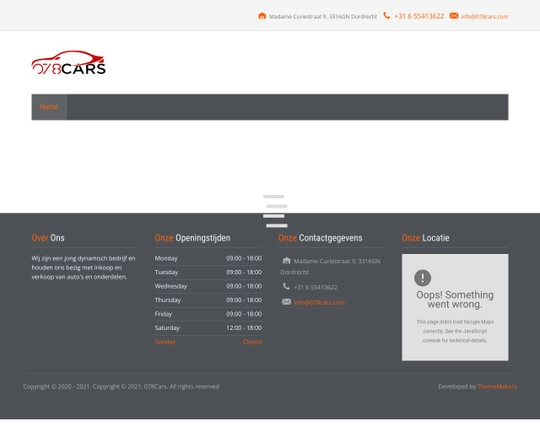Image resolution: width=540 pixels, height=432 pixels.
Task: Click the Google Maps error panel
Action: point(455,307)
